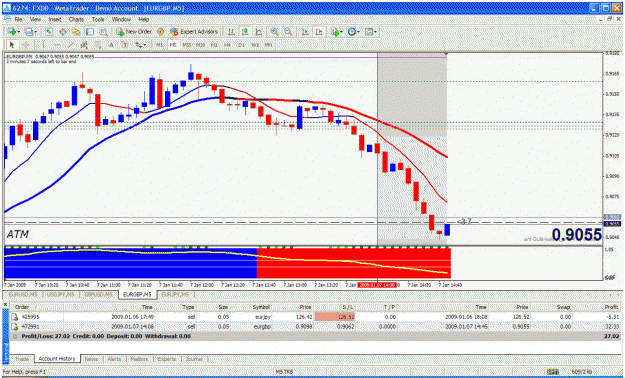Click the New Order button
The image size is (625, 378).
(134, 32)
